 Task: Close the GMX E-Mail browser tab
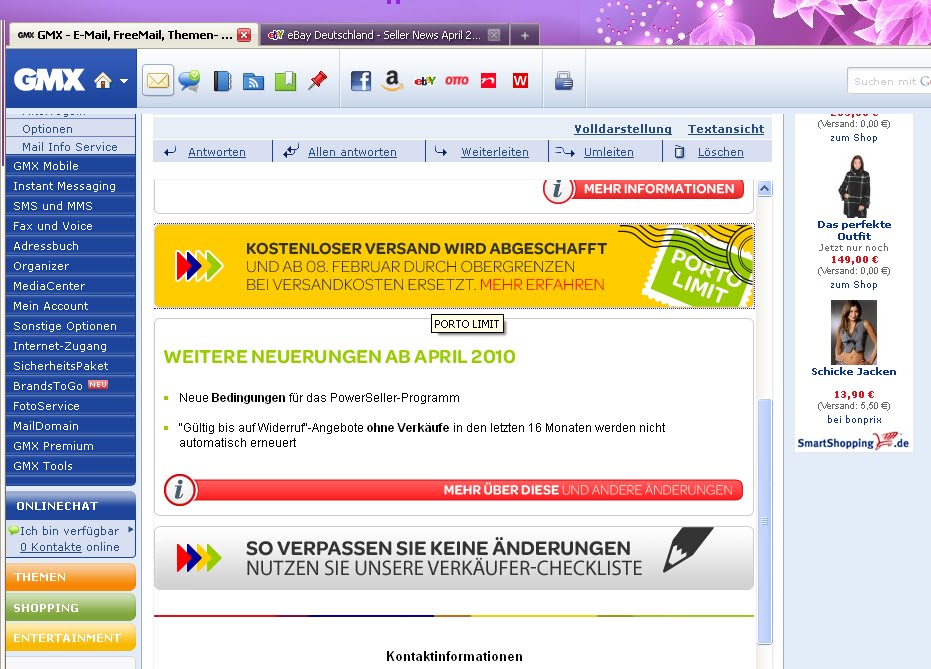(x=244, y=35)
